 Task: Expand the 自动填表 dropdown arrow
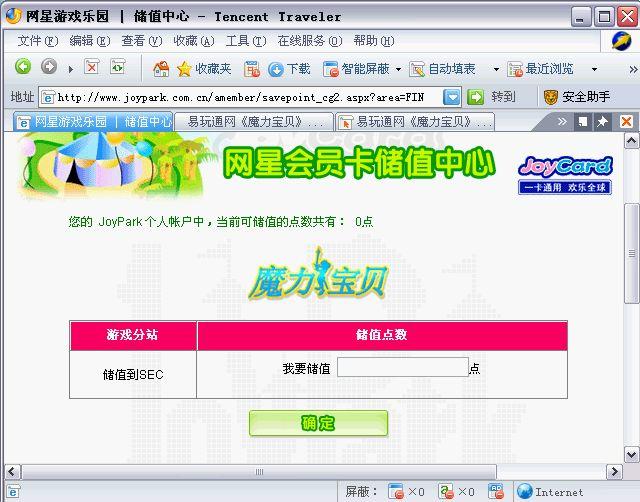point(496,69)
